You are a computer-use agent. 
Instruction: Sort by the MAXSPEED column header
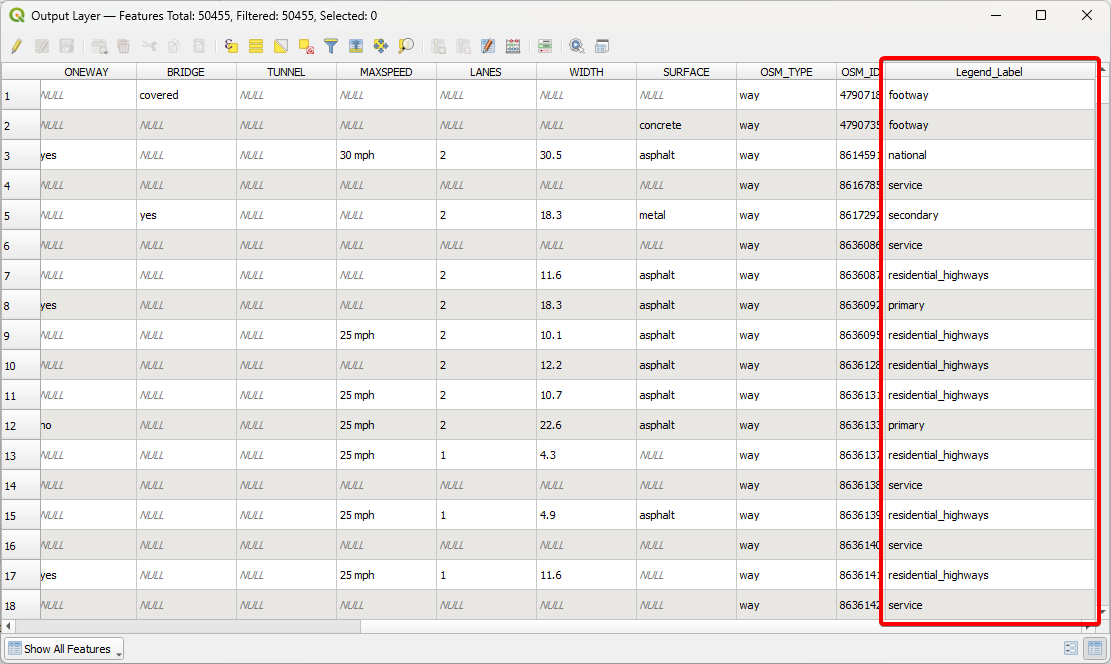click(385, 71)
